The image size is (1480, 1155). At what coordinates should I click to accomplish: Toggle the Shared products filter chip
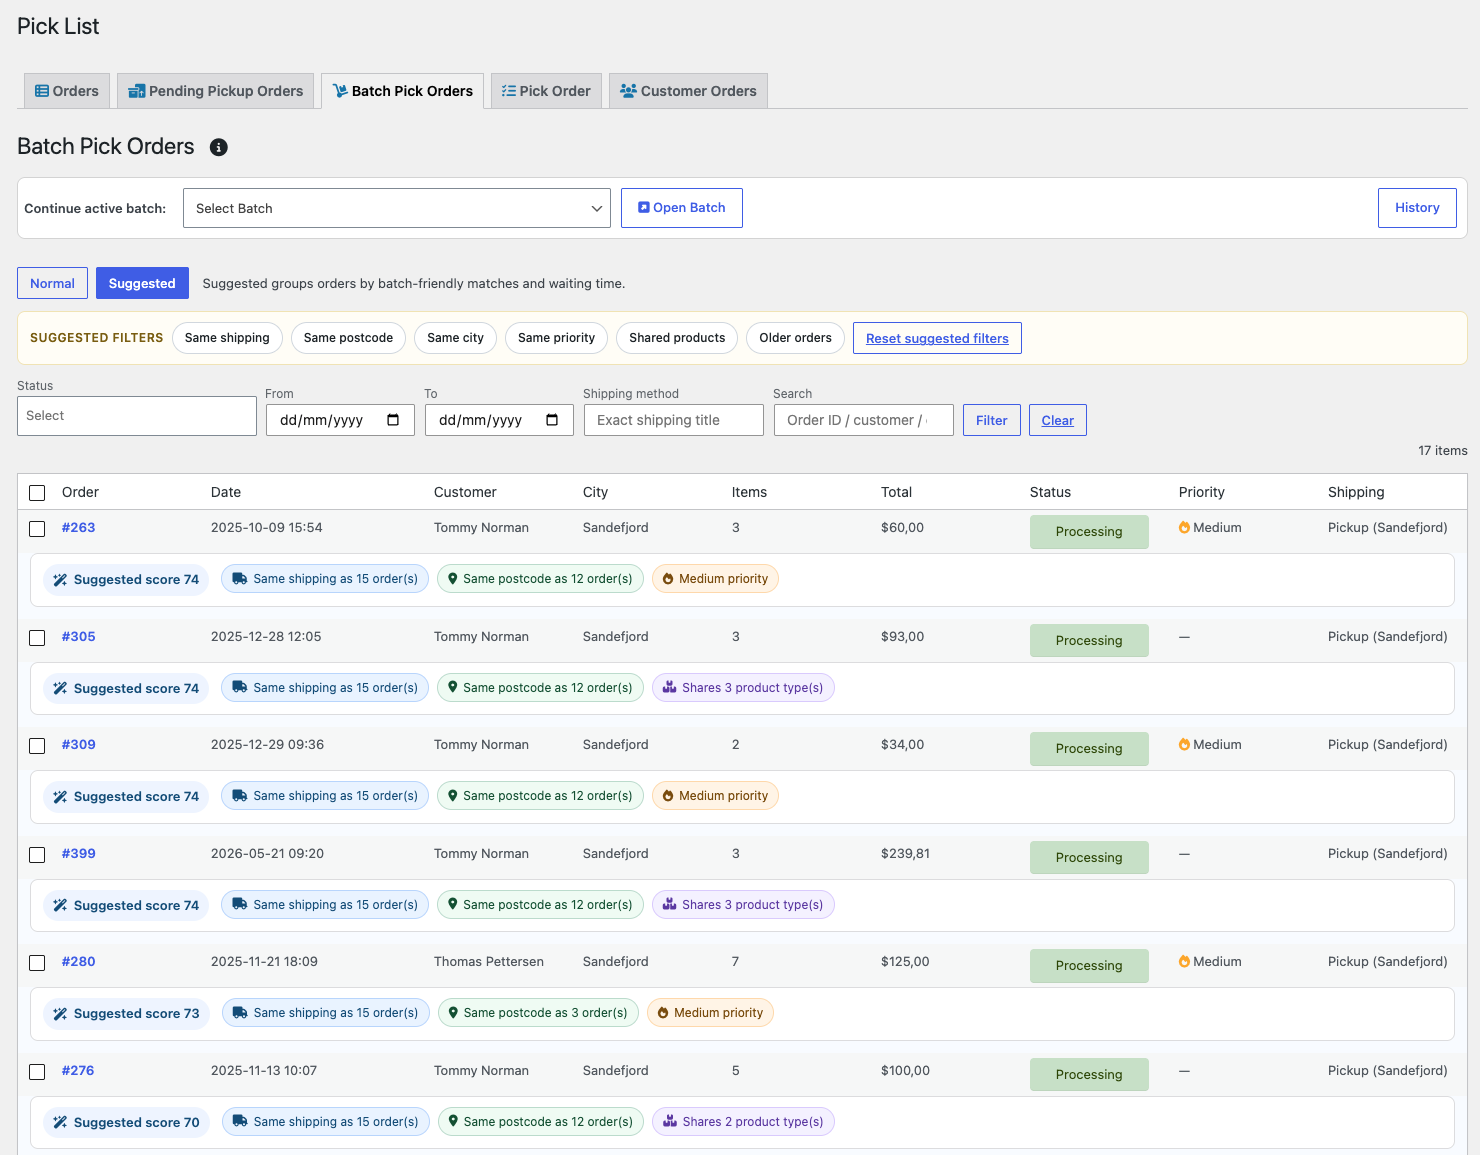pyautogui.click(x=677, y=338)
